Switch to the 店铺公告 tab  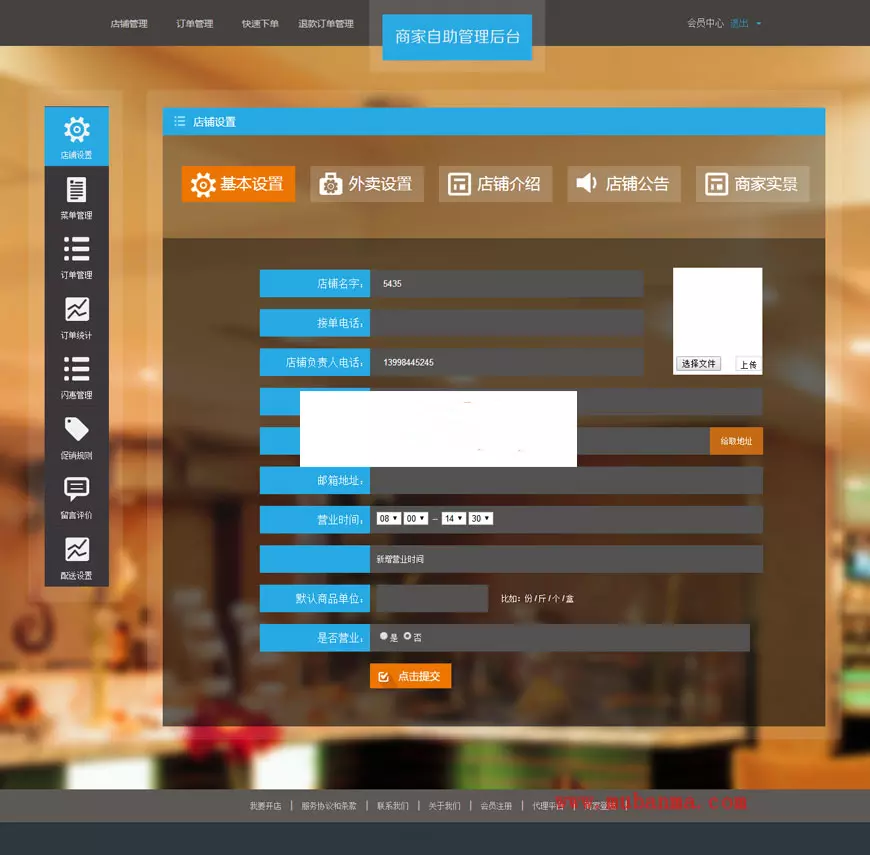click(625, 184)
